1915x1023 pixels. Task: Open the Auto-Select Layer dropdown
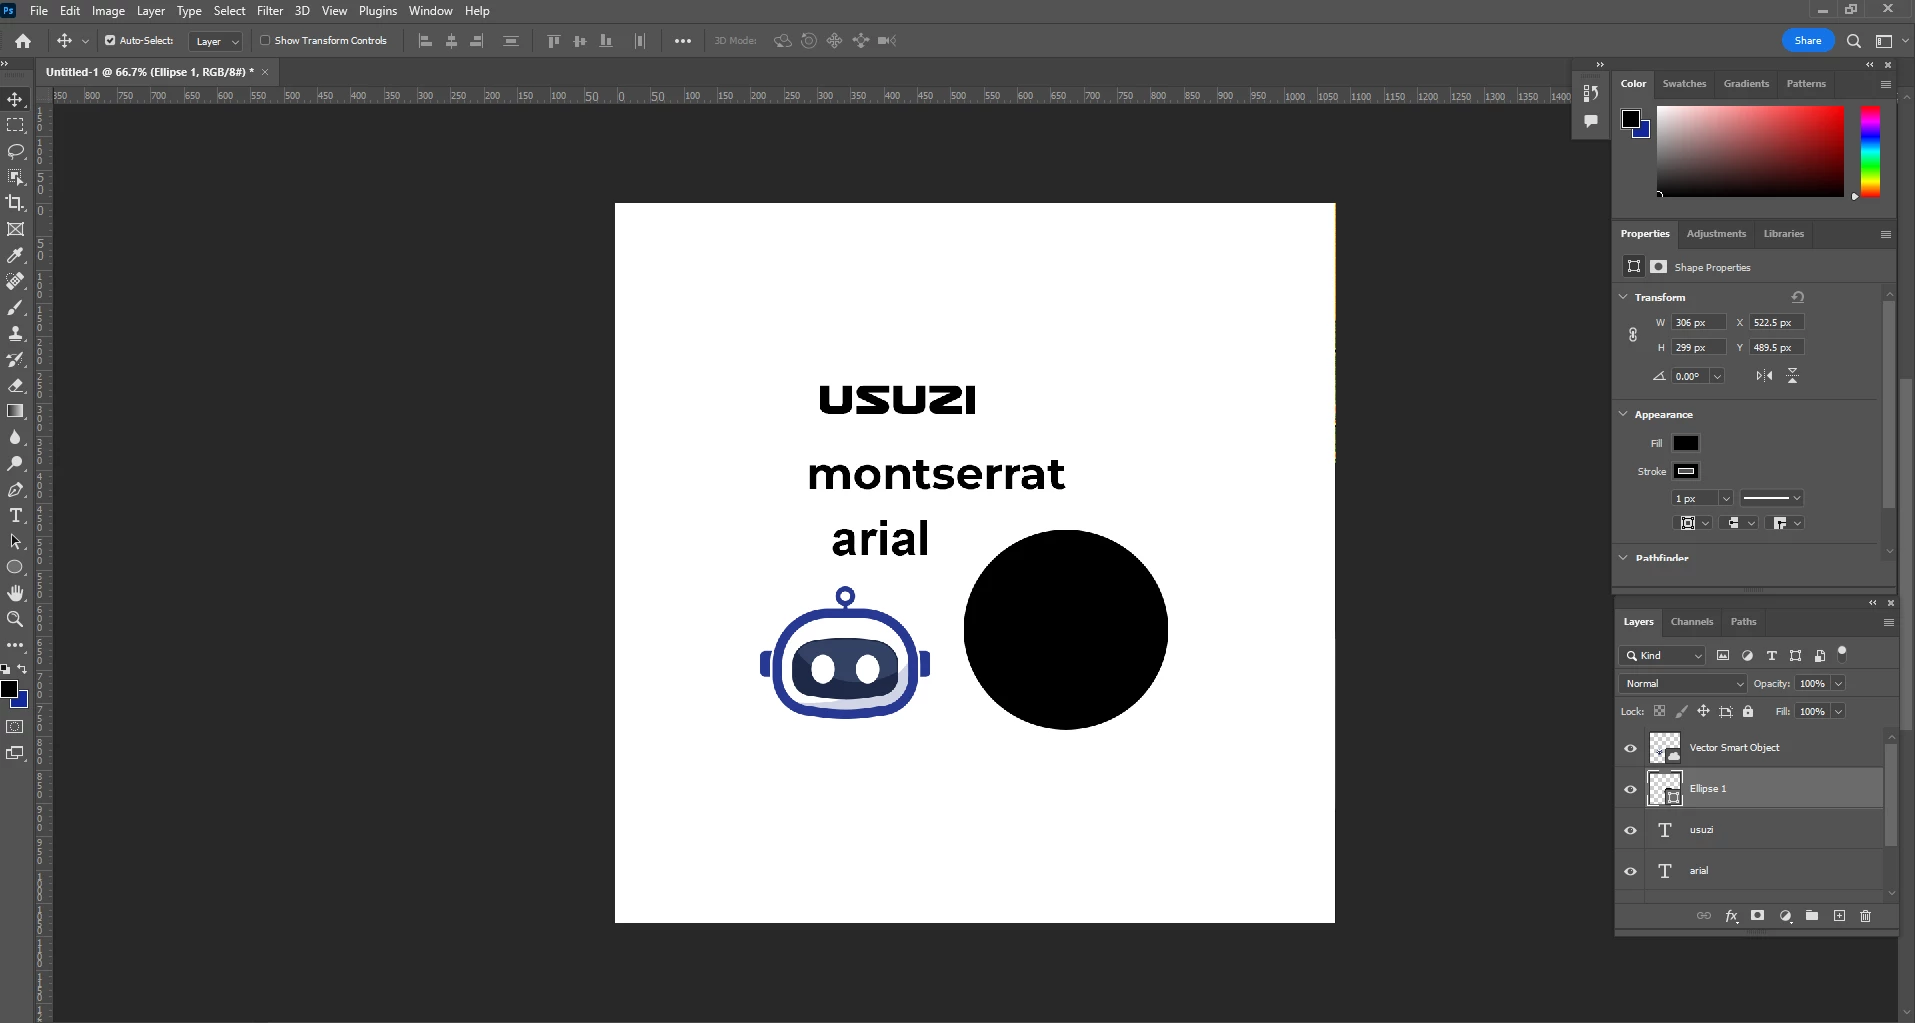tap(216, 41)
